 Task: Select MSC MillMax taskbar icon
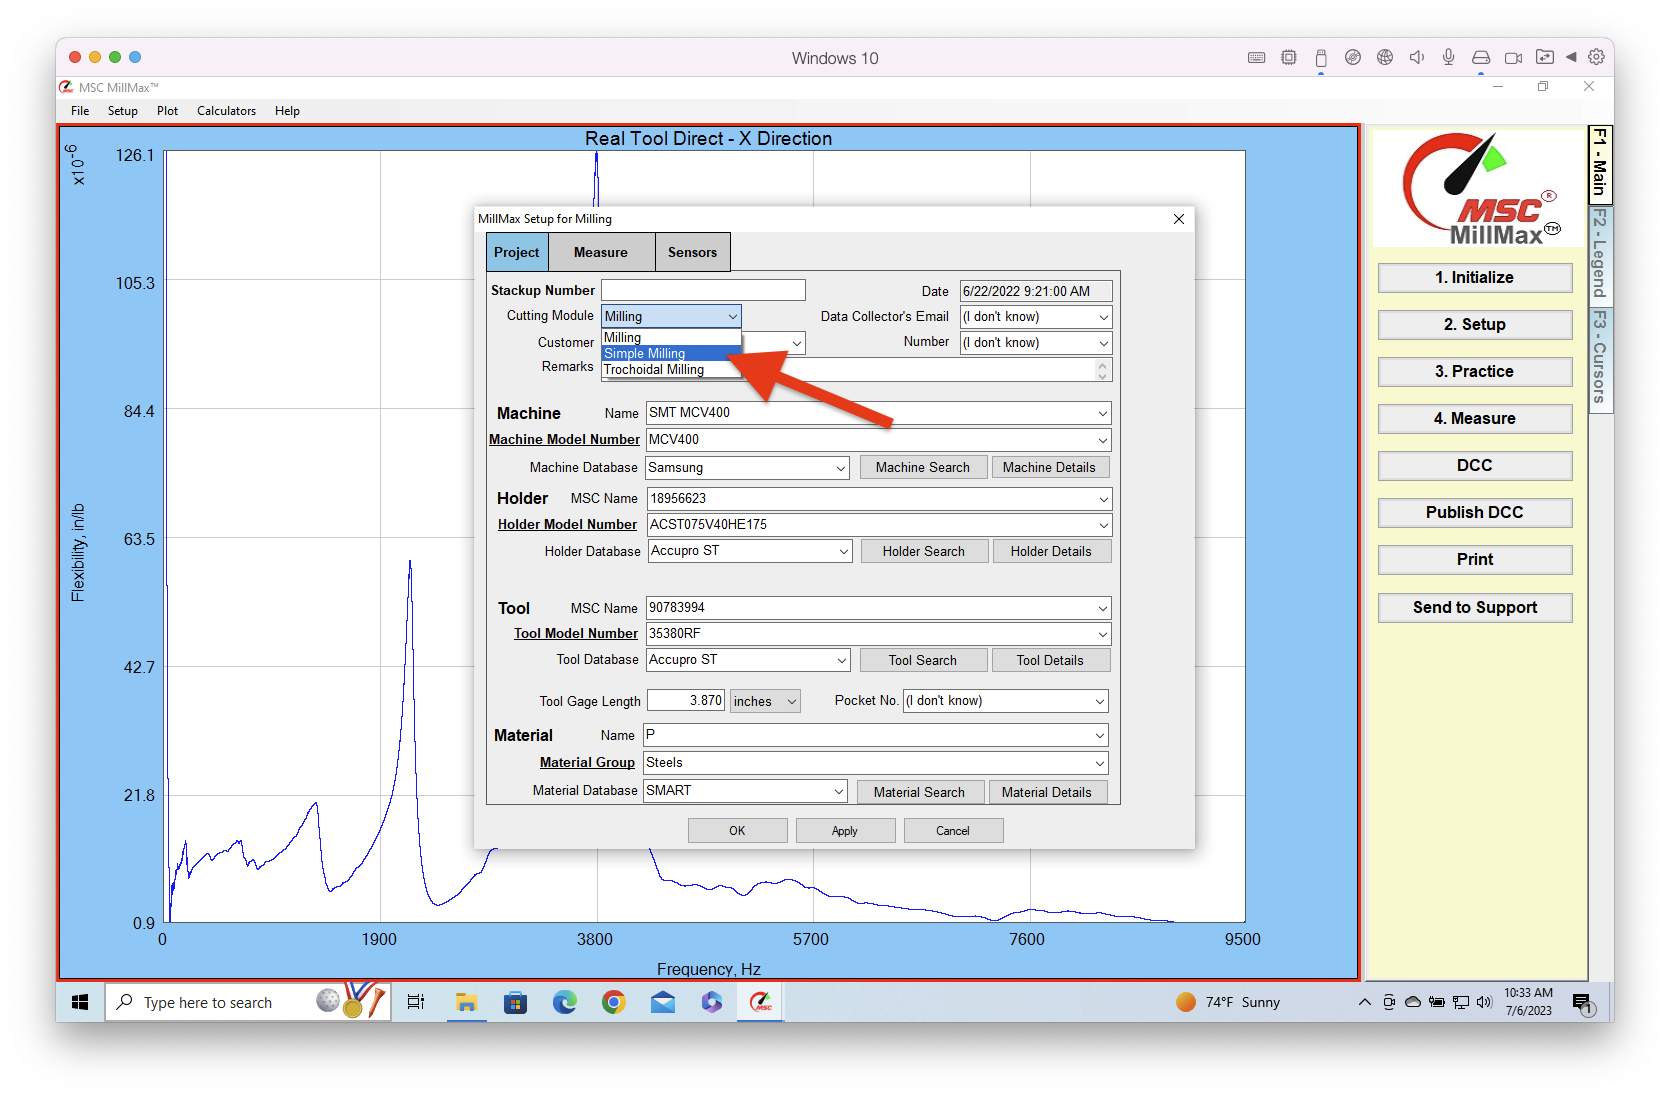760,1002
